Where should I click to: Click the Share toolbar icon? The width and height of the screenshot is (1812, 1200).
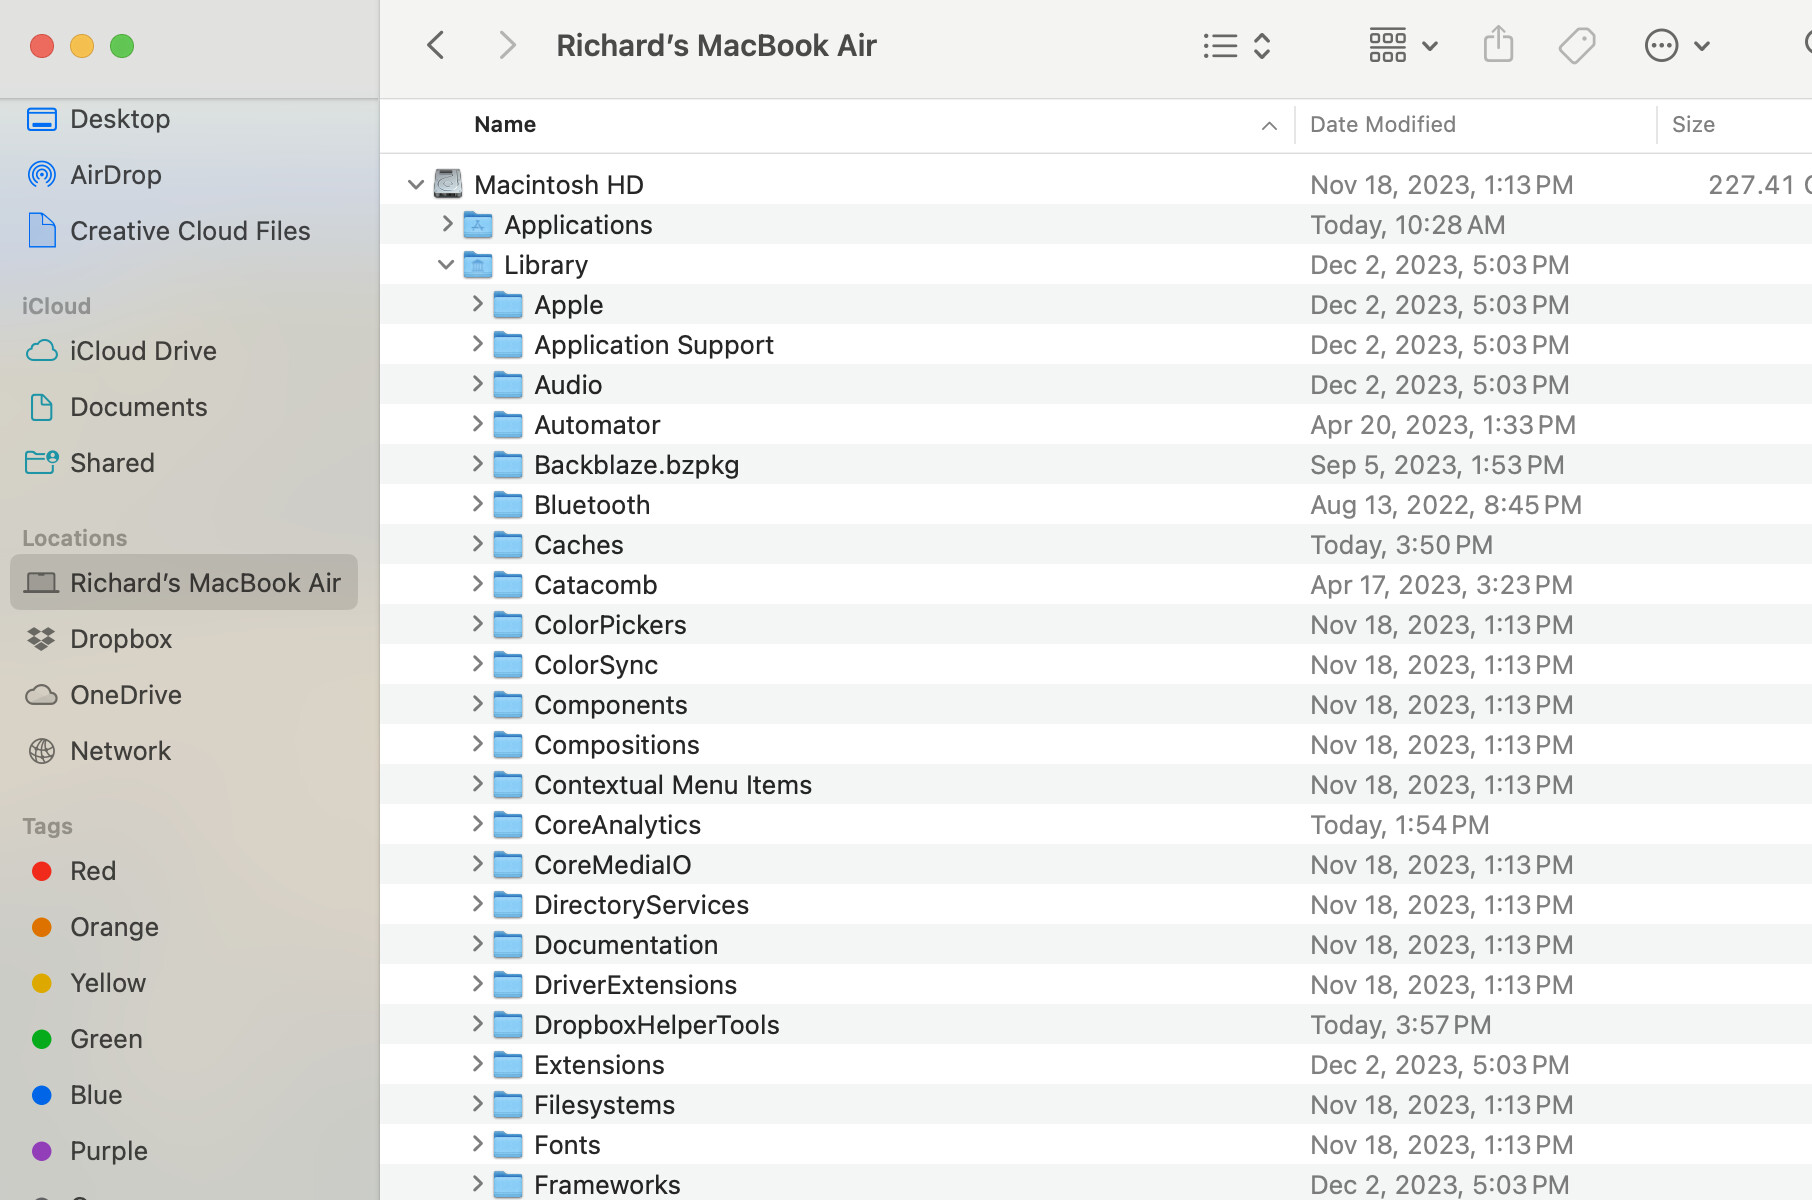pyautogui.click(x=1498, y=46)
